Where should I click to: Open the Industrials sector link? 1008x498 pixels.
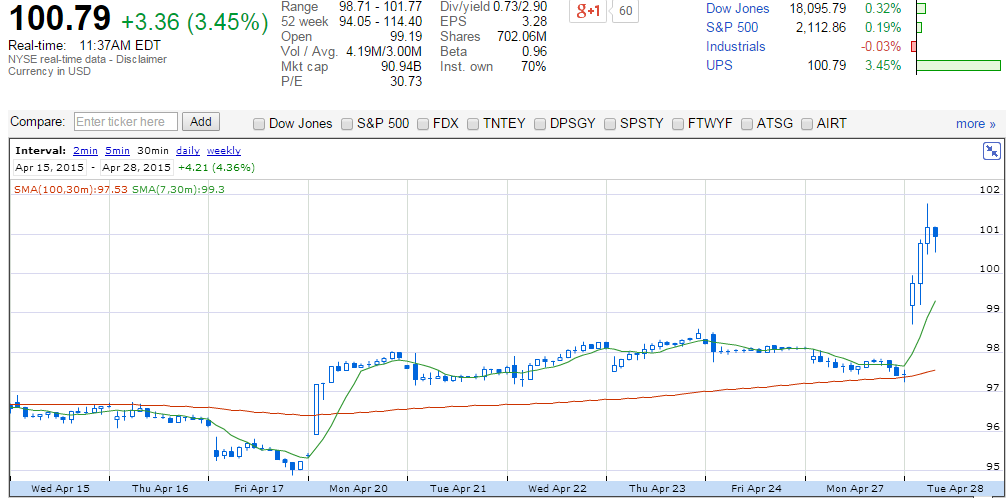click(x=735, y=46)
